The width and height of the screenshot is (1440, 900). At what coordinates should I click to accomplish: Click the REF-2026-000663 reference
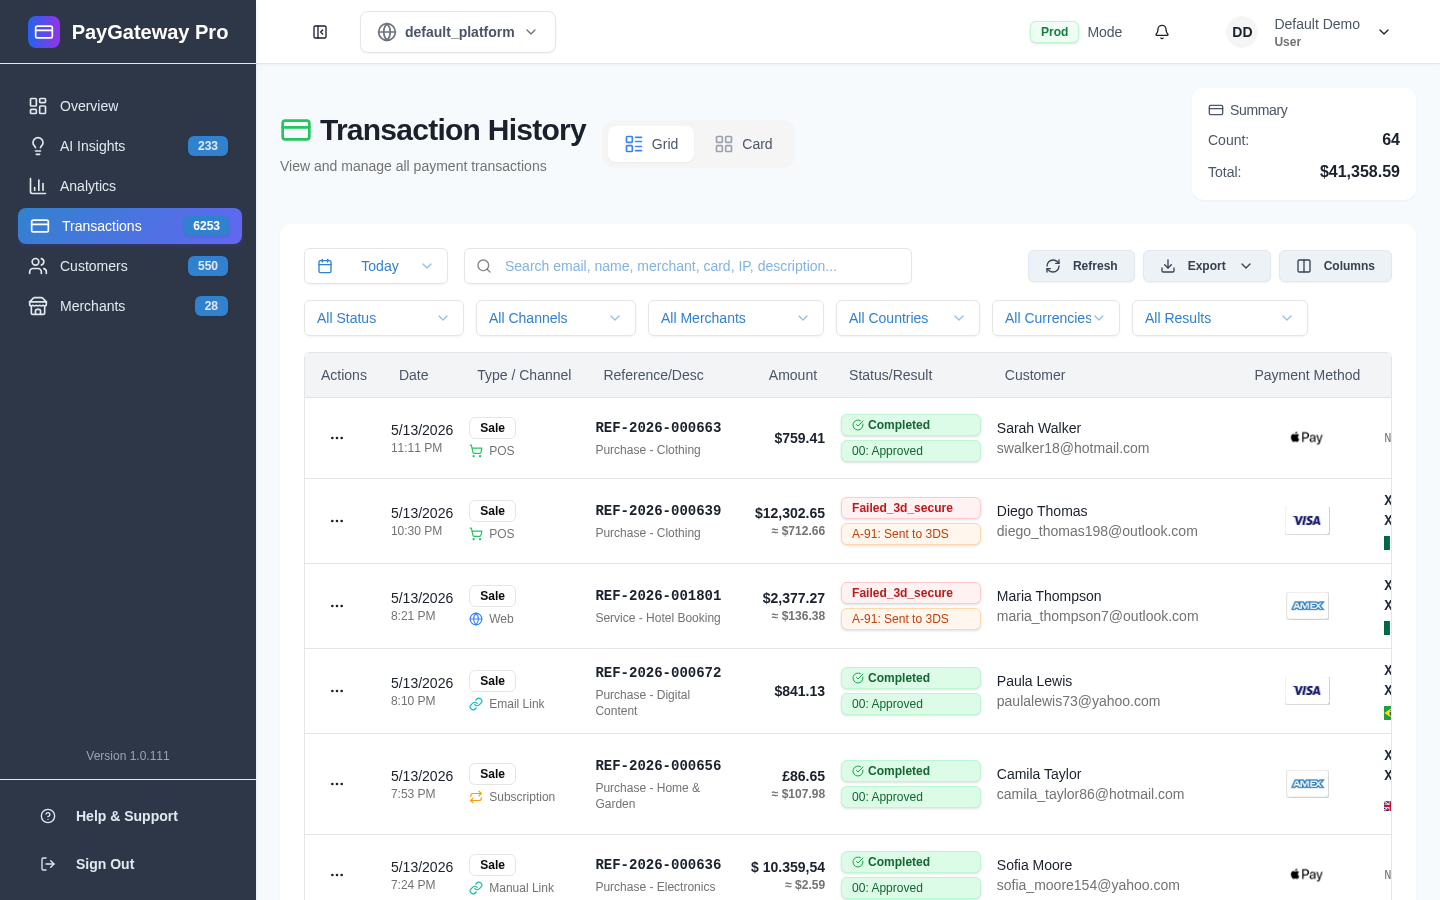(x=658, y=428)
